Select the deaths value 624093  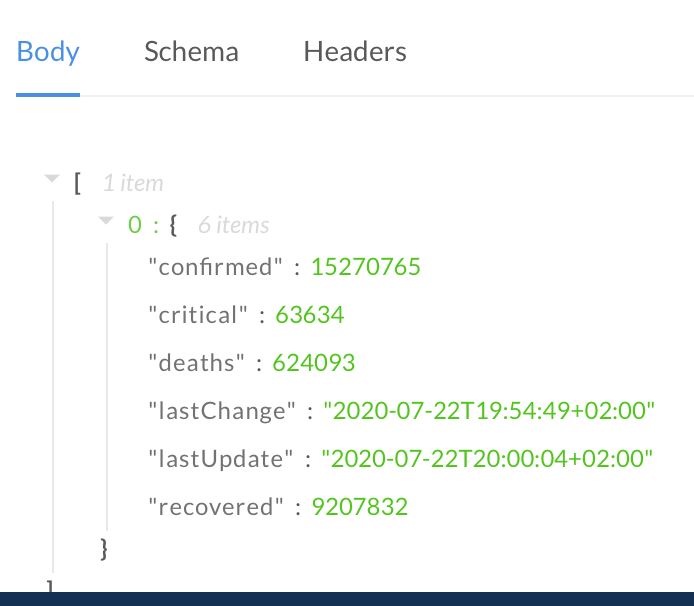point(313,363)
